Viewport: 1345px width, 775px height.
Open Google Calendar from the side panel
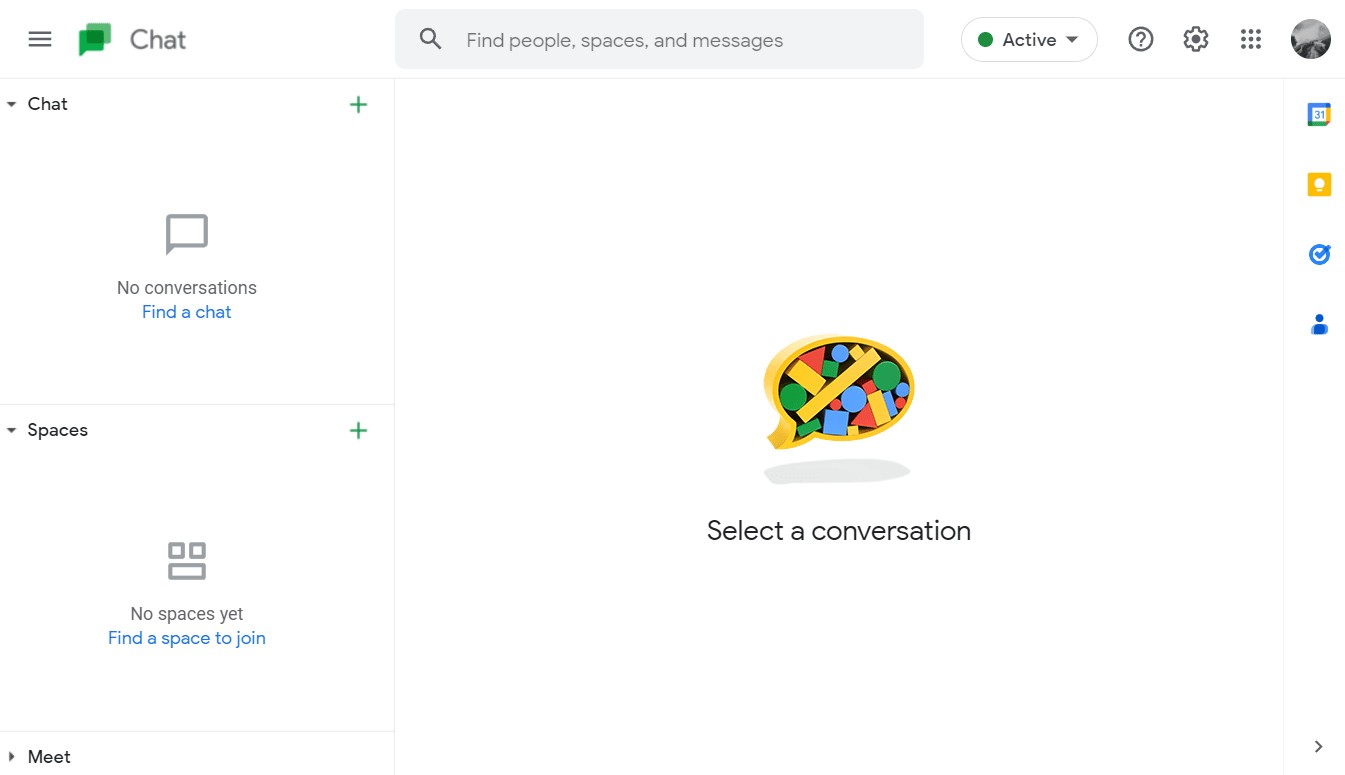pyautogui.click(x=1319, y=114)
